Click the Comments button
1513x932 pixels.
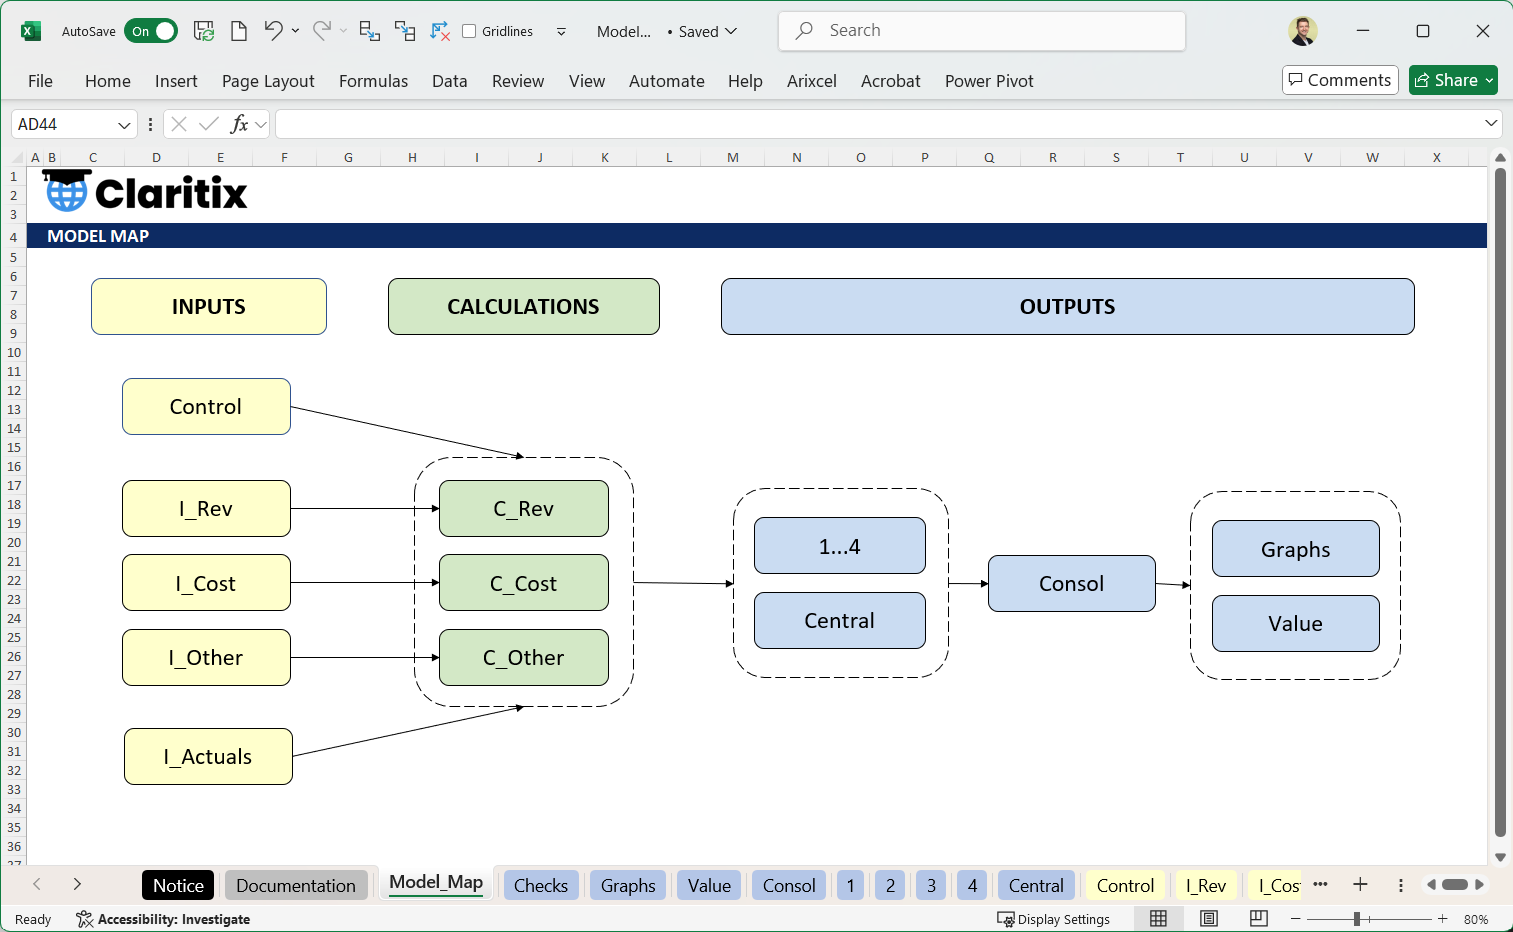pos(1340,80)
